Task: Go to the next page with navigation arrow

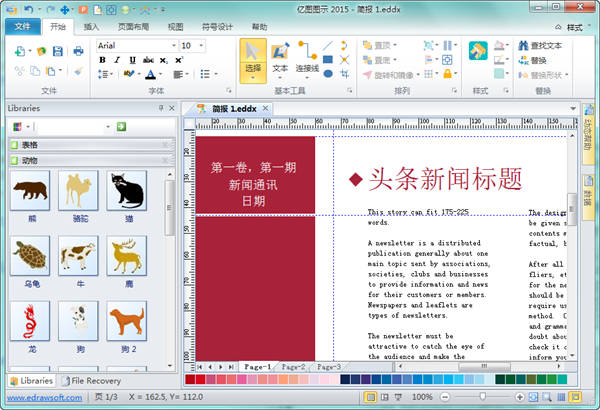Action: click(220, 367)
